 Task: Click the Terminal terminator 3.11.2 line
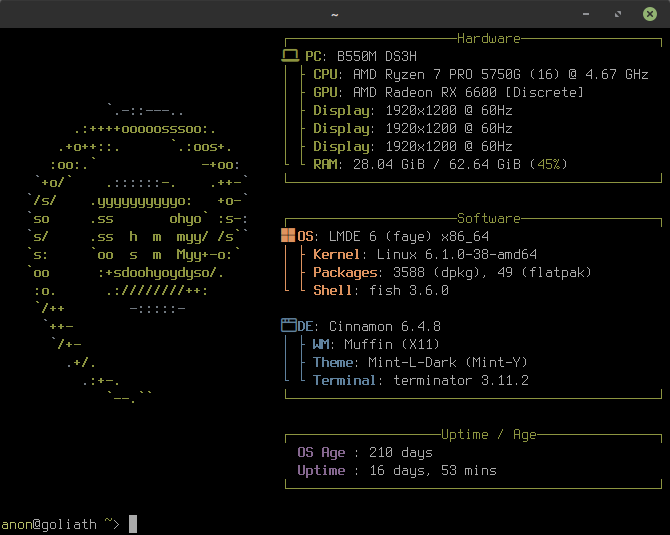tap(420, 380)
